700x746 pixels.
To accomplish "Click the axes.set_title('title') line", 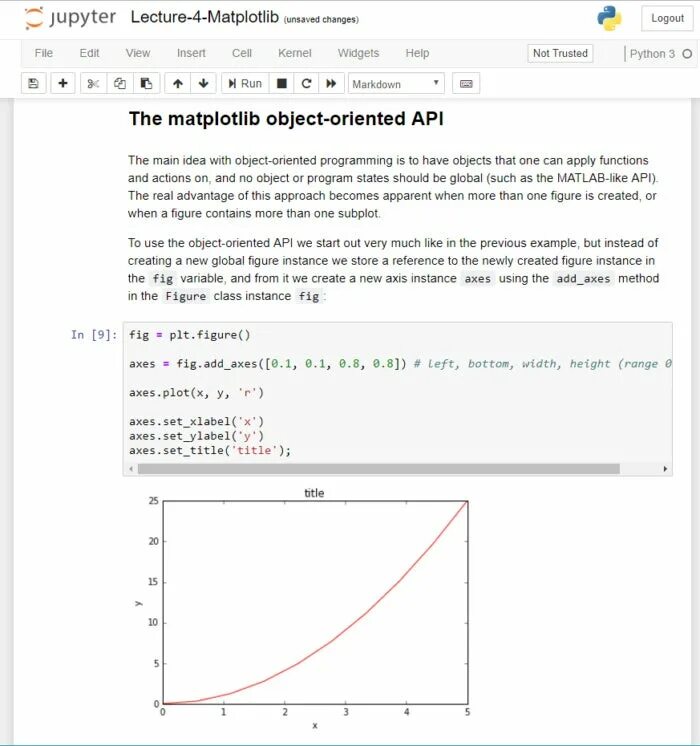I will 210,450.
